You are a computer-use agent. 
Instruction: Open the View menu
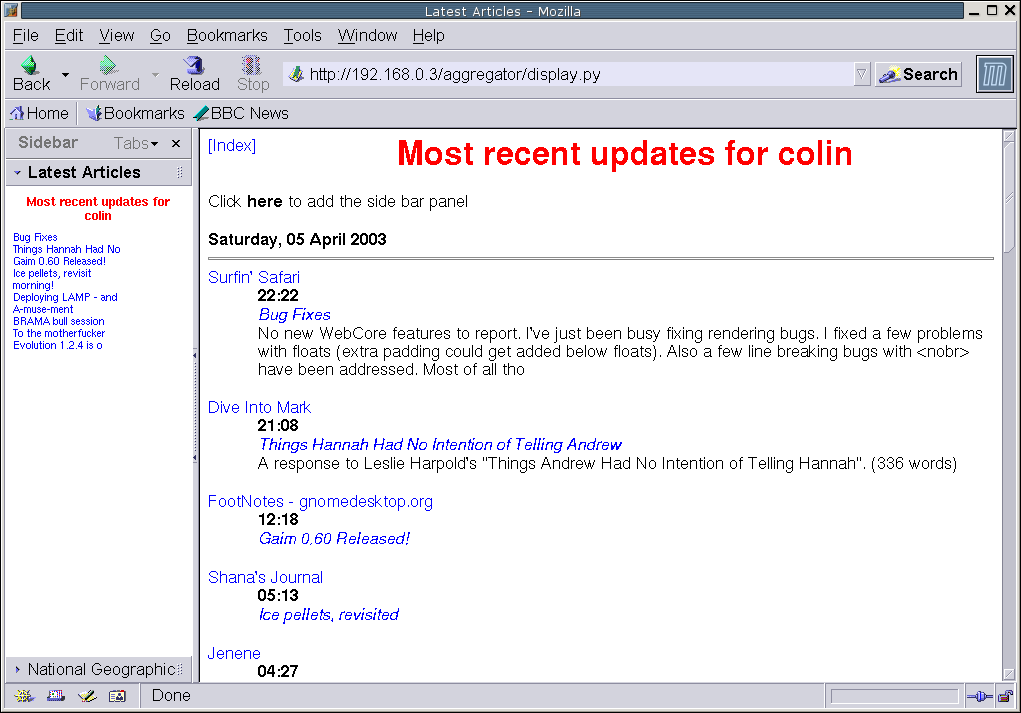[117, 35]
